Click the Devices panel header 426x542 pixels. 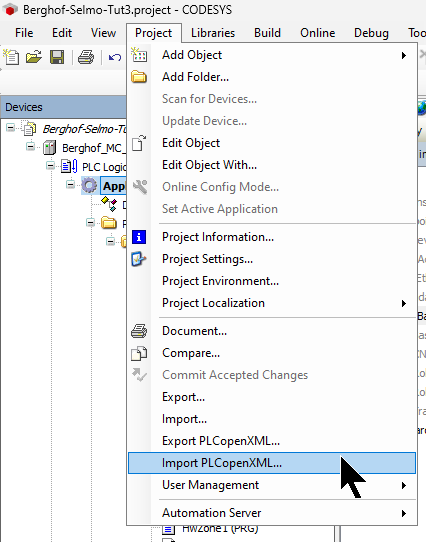point(64,107)
